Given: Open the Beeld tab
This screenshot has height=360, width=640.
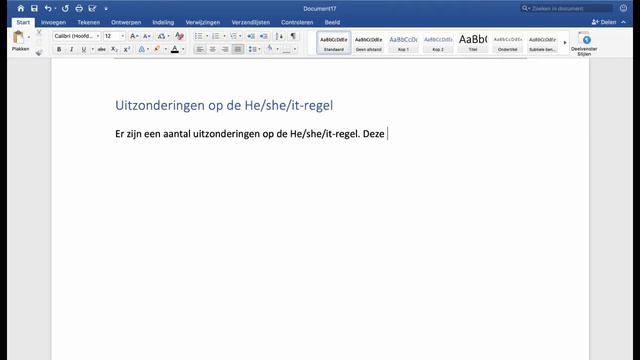Looking at the screenshot, I should [x=332, y=22].
